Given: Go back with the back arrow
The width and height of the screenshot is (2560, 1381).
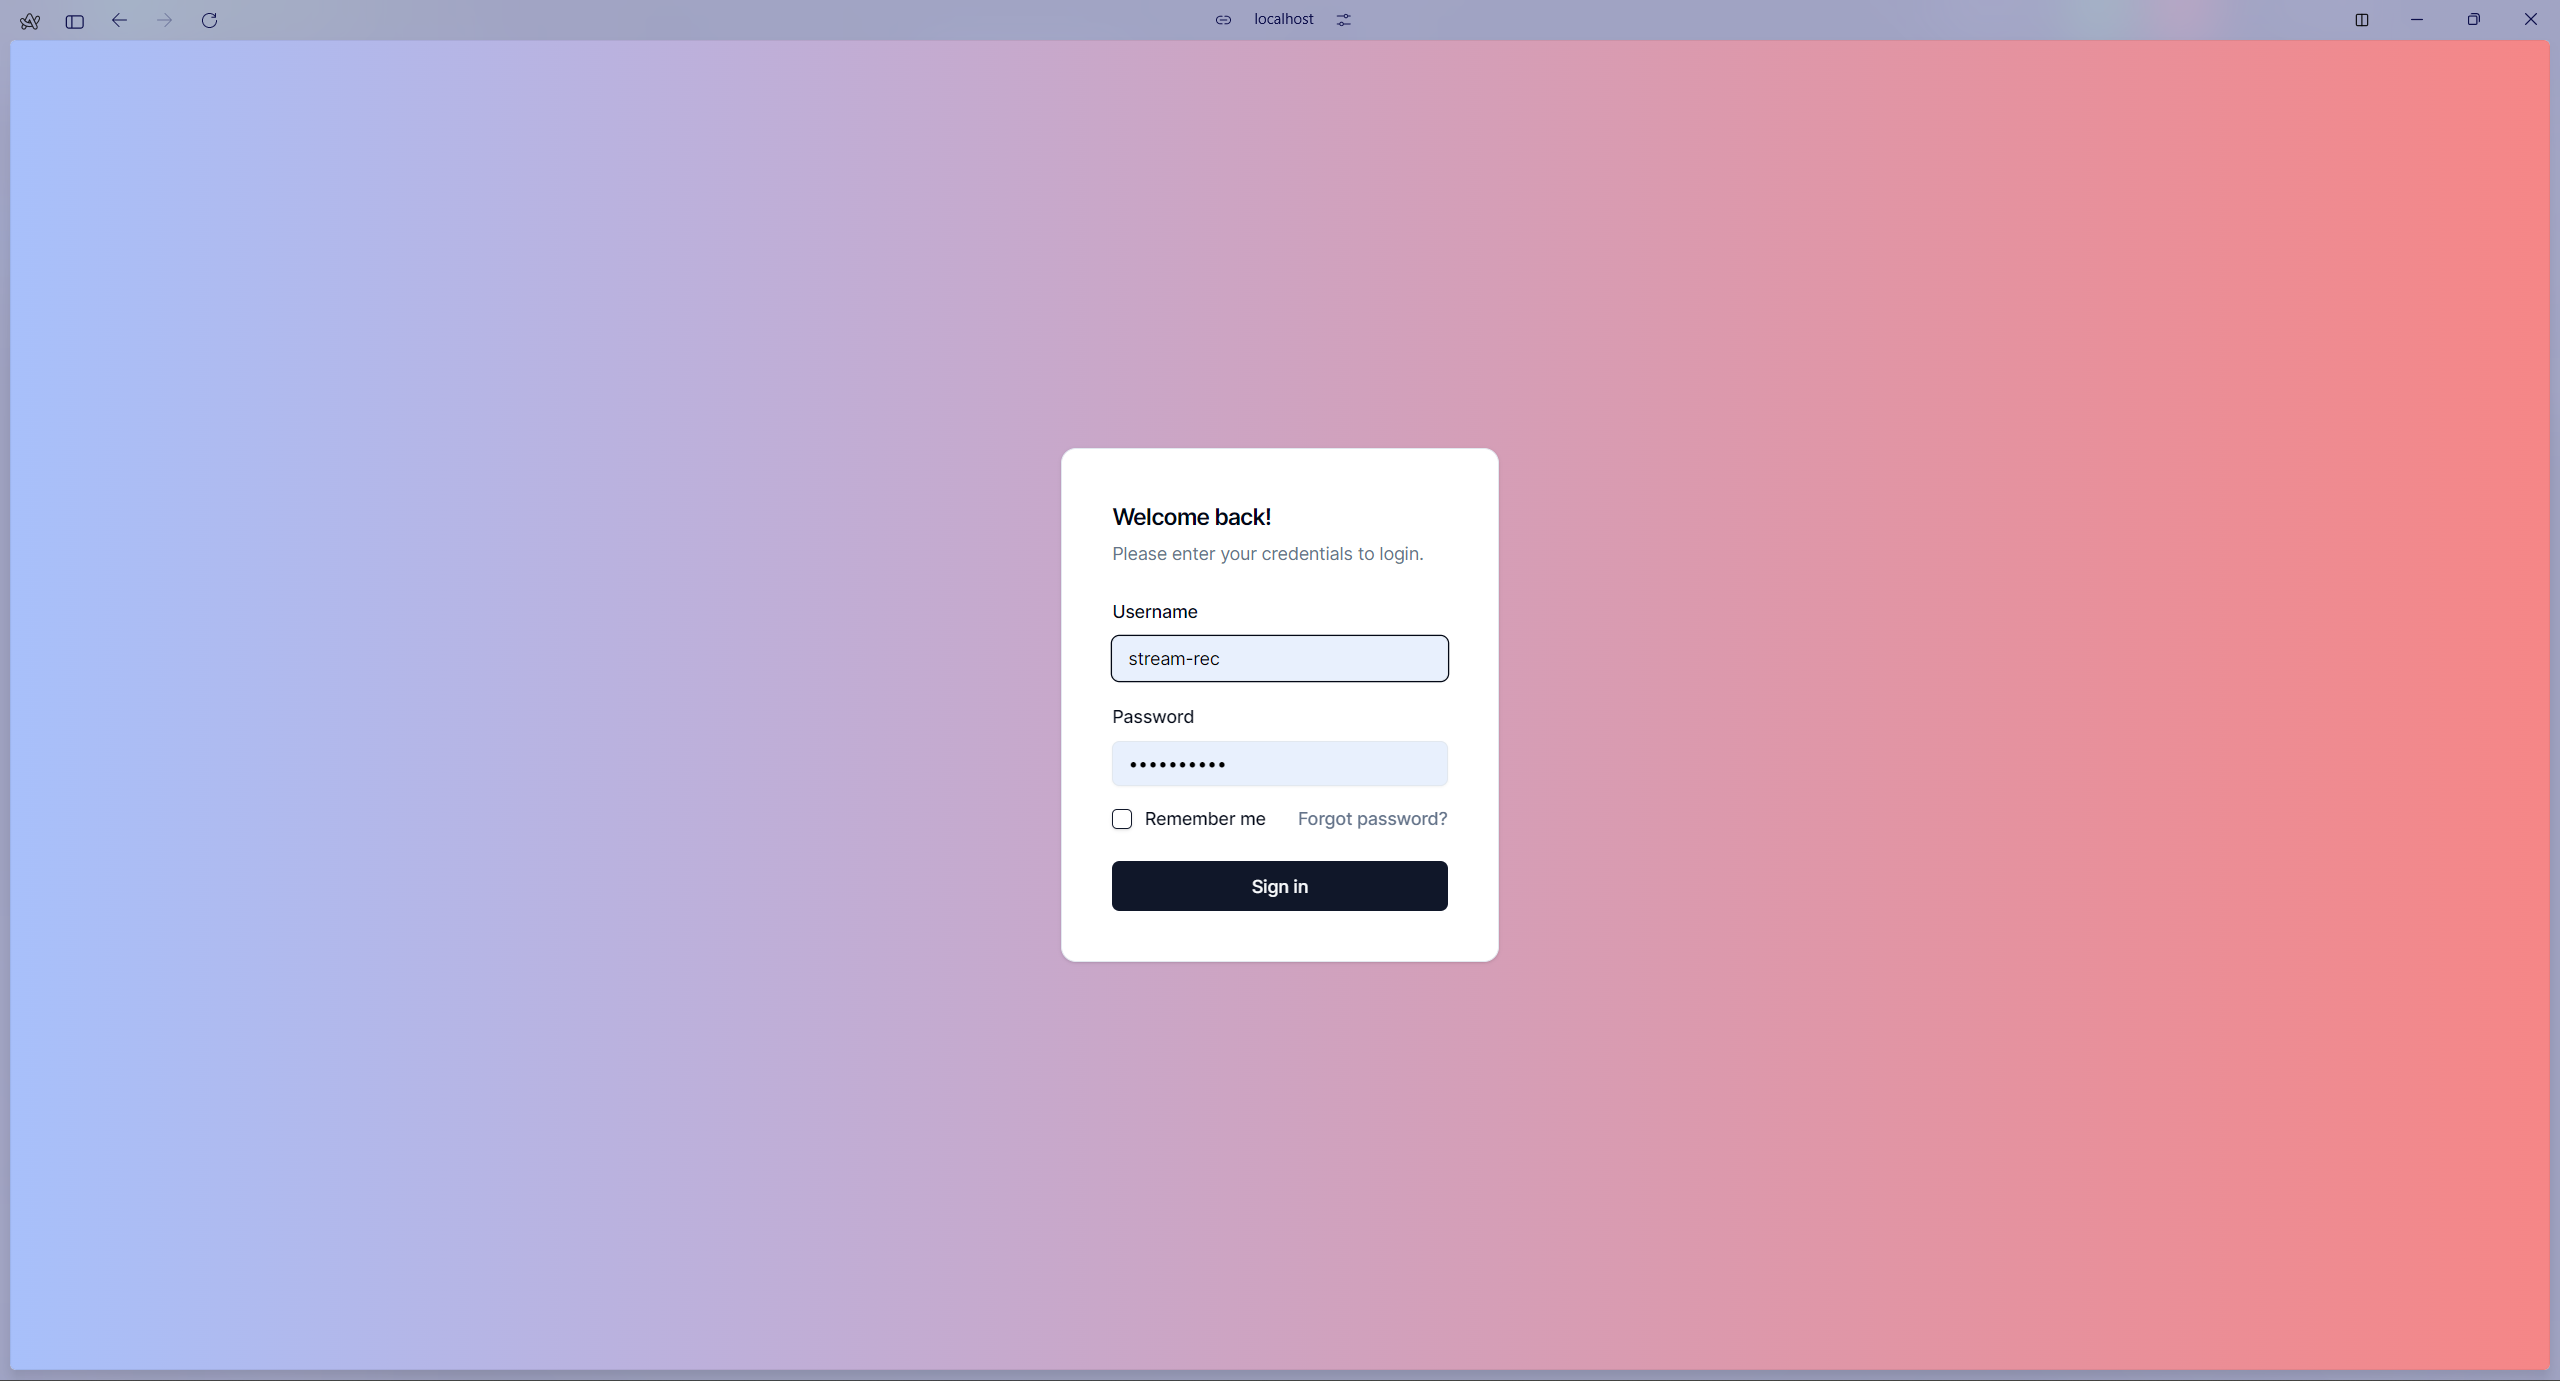Looking at the screenshot, I should click(119, 20).
